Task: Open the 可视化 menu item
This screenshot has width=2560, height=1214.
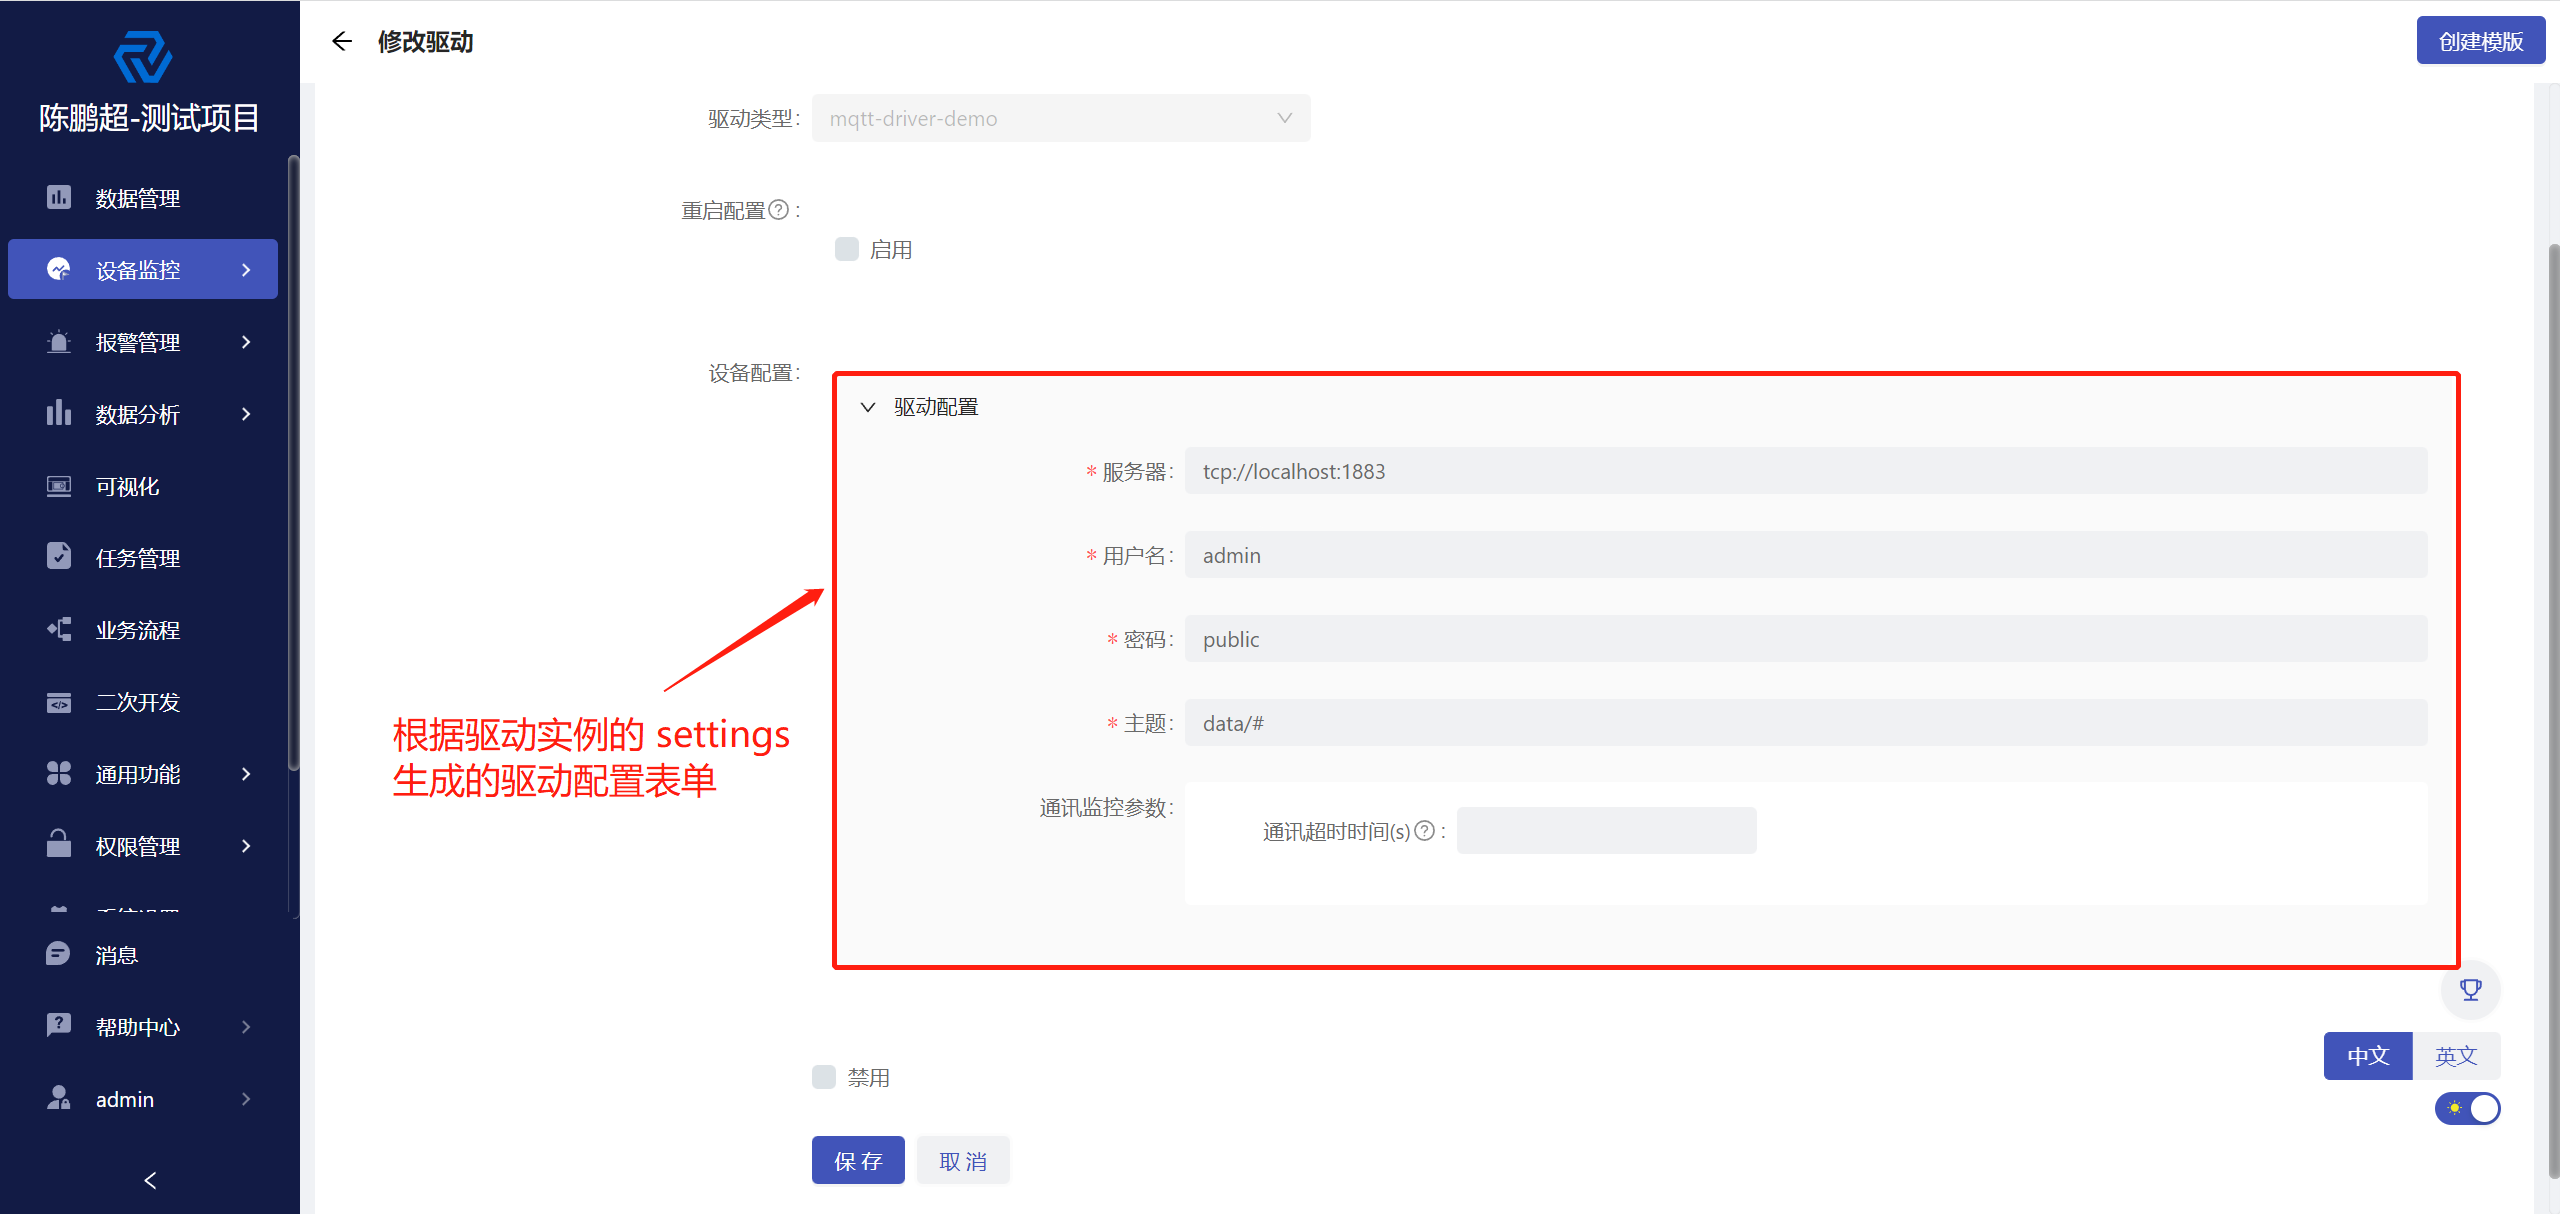Action: tap(143, 486)
